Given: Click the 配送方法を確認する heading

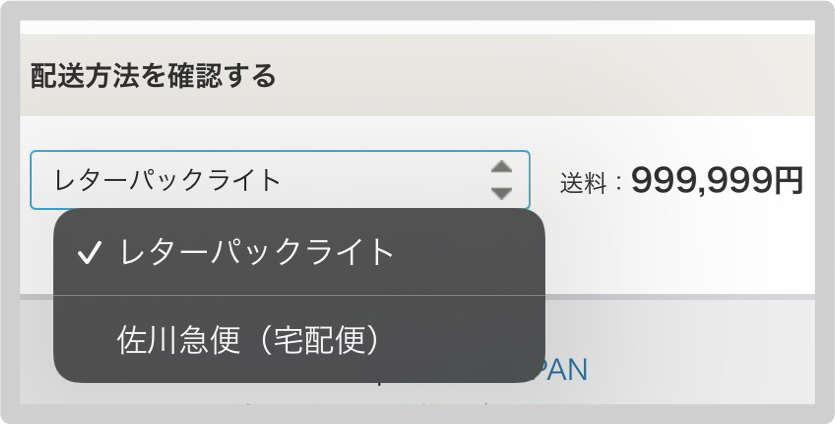Looking at the screenshot, I should [x=153, y=76].
